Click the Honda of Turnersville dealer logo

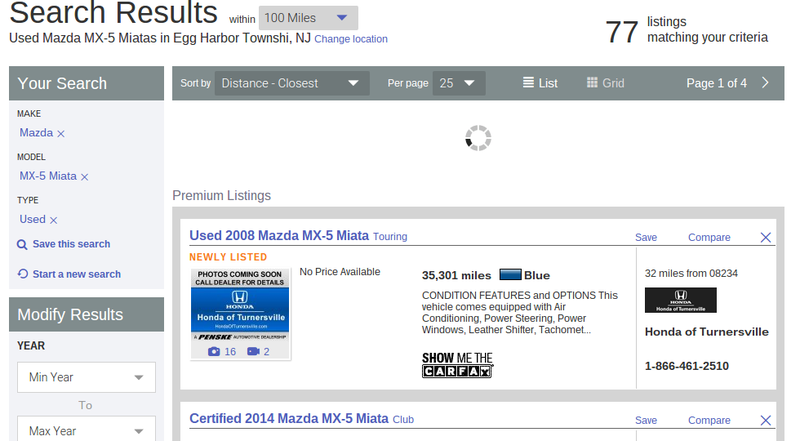coord(681,300)
